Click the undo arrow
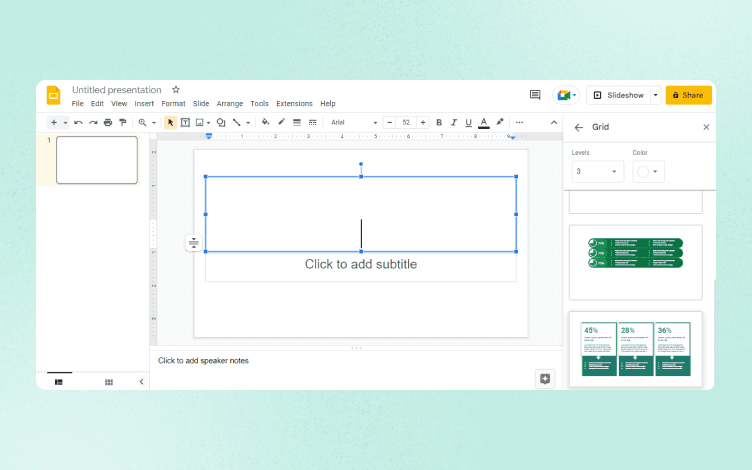The height and width of the screenshot is (470, 752). click(78, 123)
